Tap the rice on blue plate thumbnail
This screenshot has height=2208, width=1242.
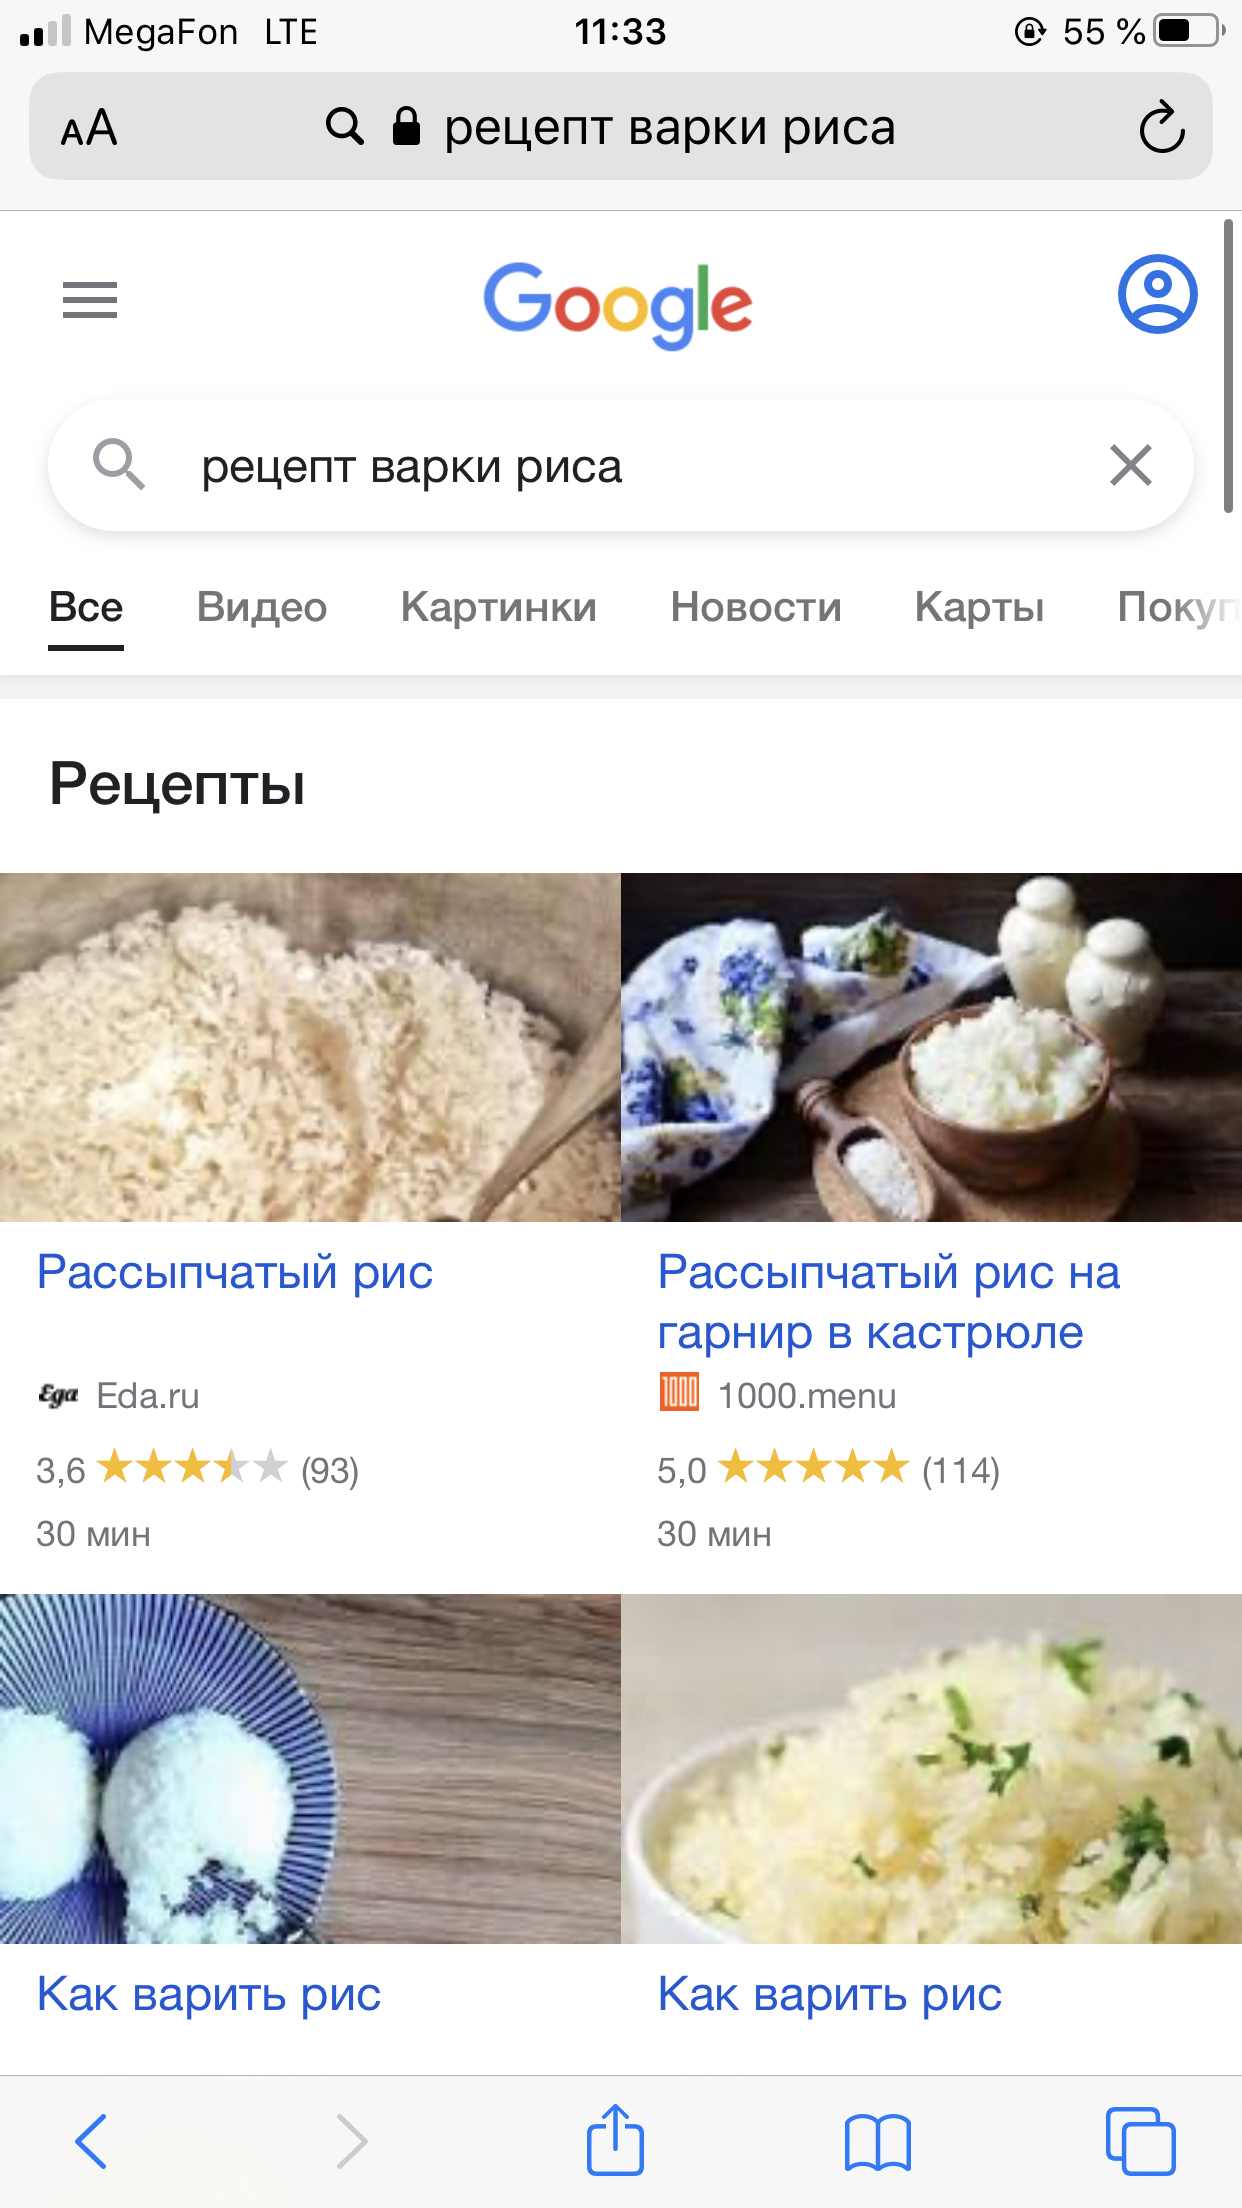coord(310,1768)
